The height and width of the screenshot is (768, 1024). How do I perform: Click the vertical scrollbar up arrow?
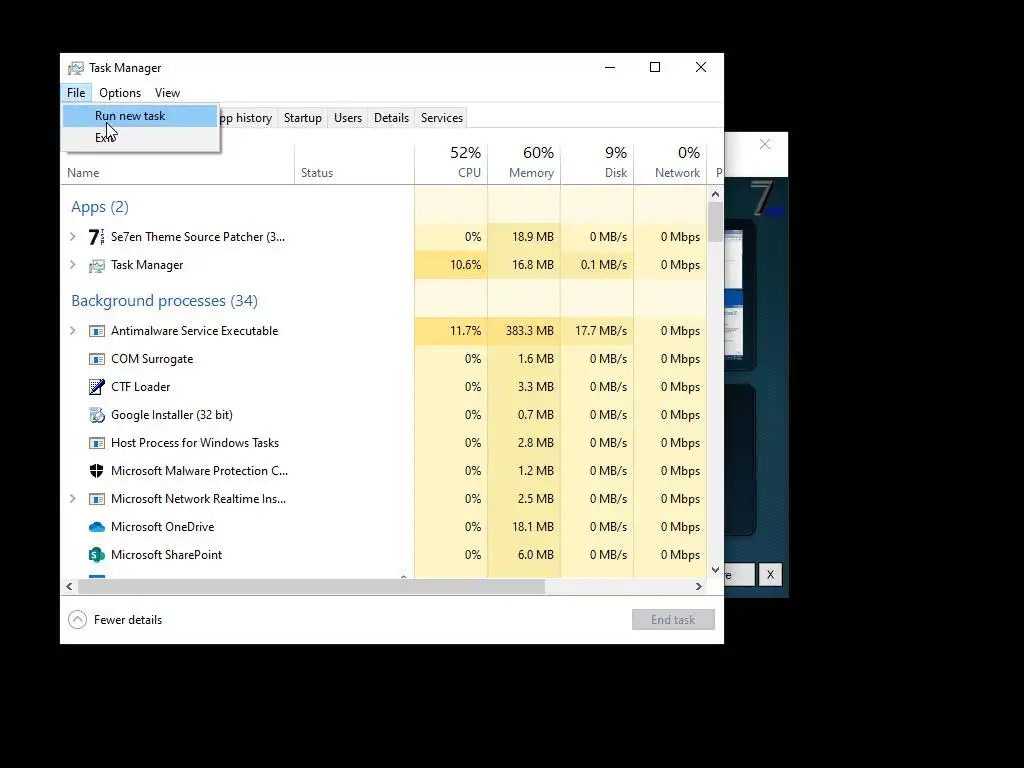[715, 194]
